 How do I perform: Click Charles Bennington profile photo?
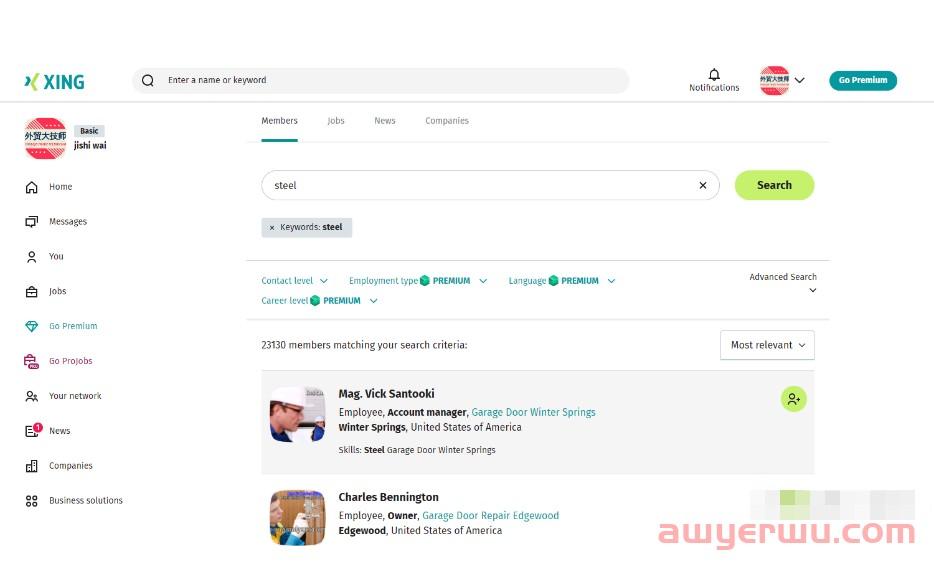point(298,518)
